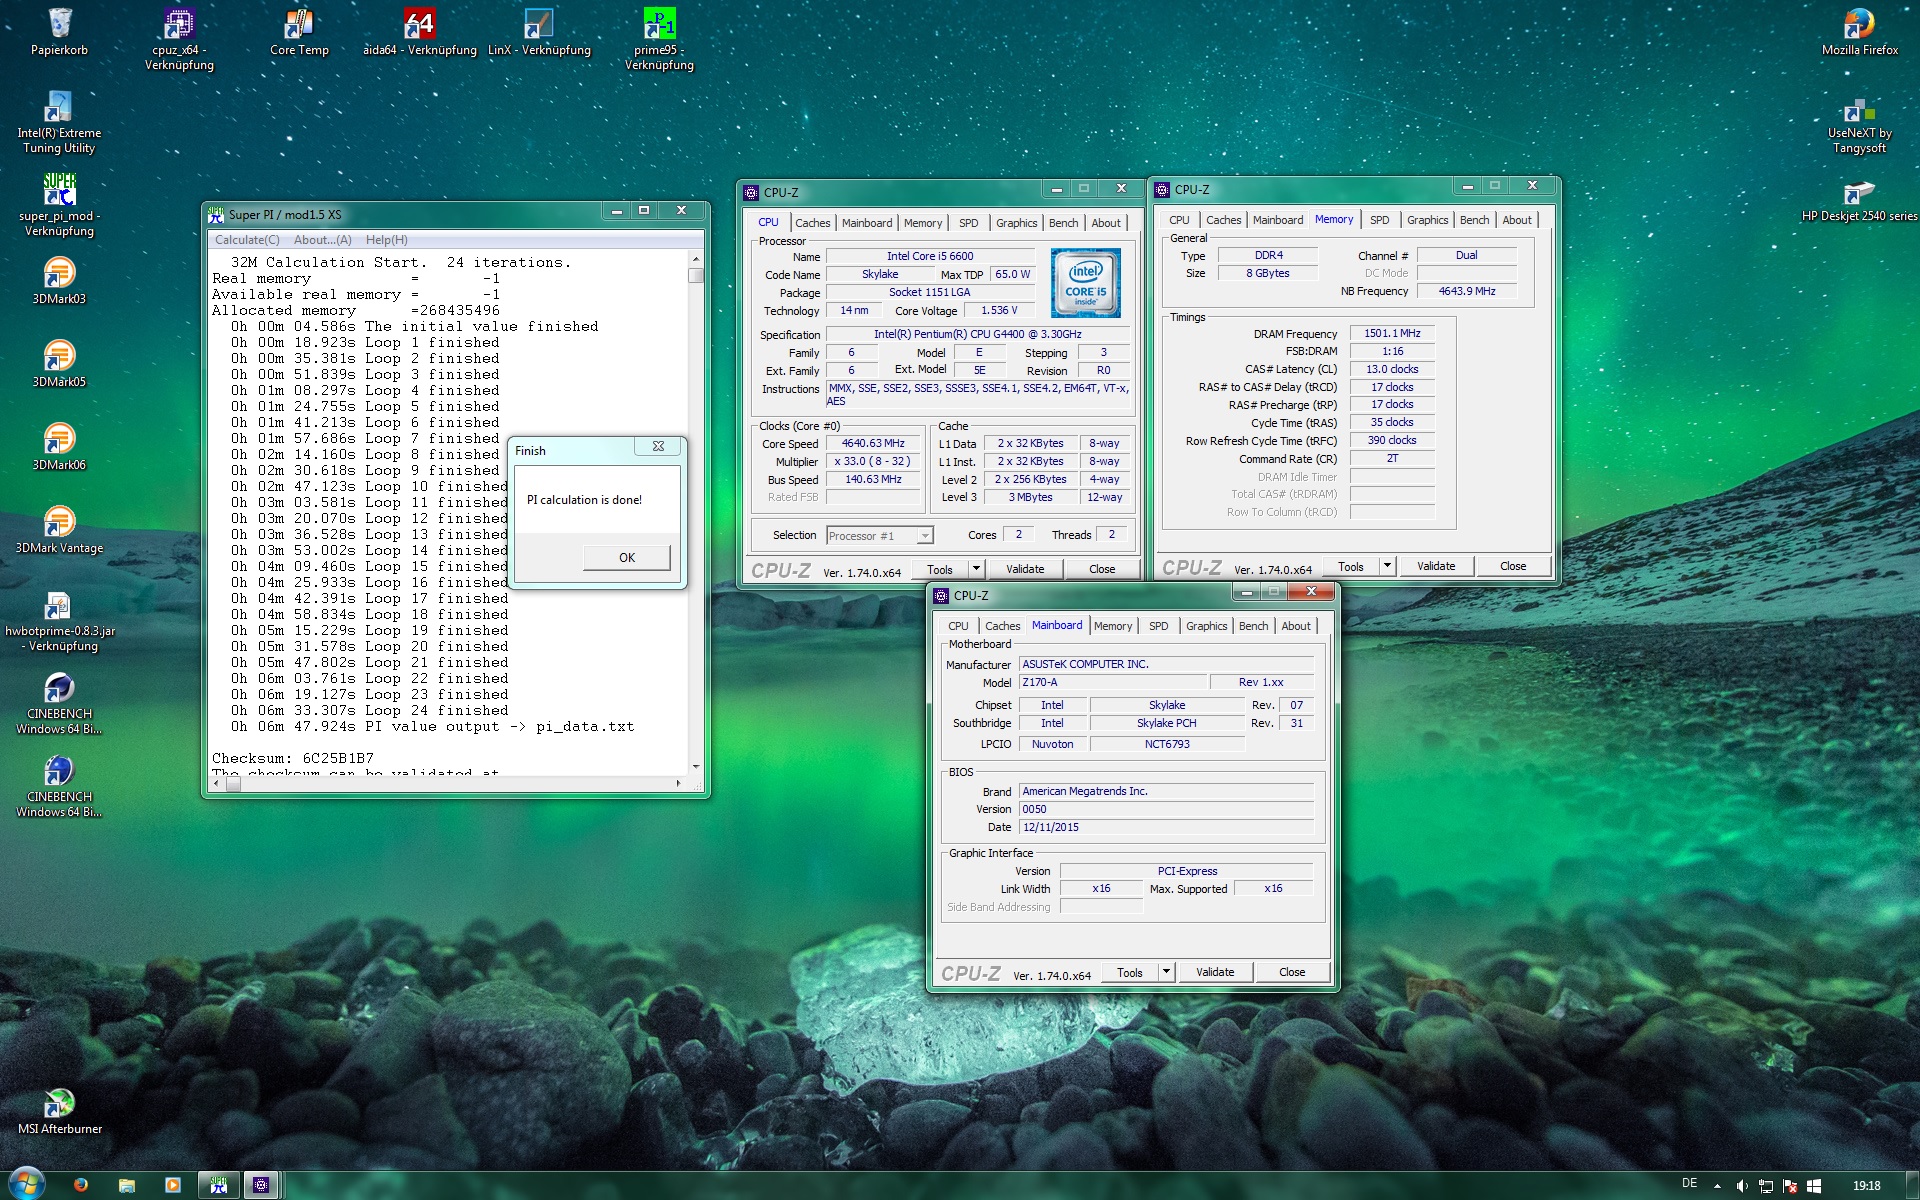Open the lower CINEBENCH Windows 64 icon
The height and width of the screenshot is (1200, 1920).
(59, 786)
